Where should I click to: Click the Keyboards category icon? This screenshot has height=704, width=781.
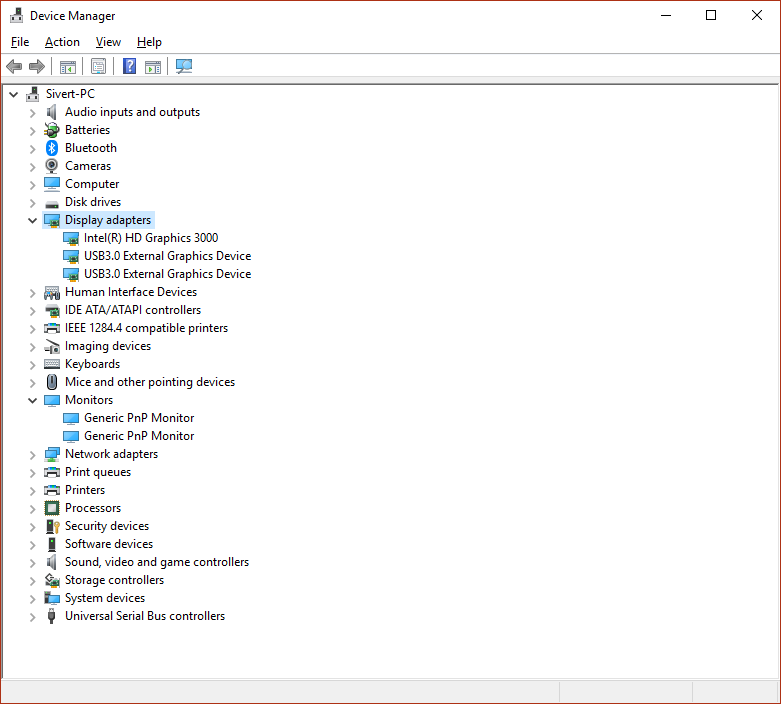(x=52, y=364)
